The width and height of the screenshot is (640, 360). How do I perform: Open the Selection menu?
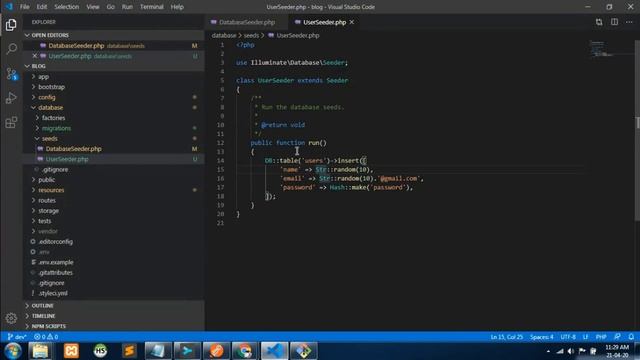(x=67, y=7)
